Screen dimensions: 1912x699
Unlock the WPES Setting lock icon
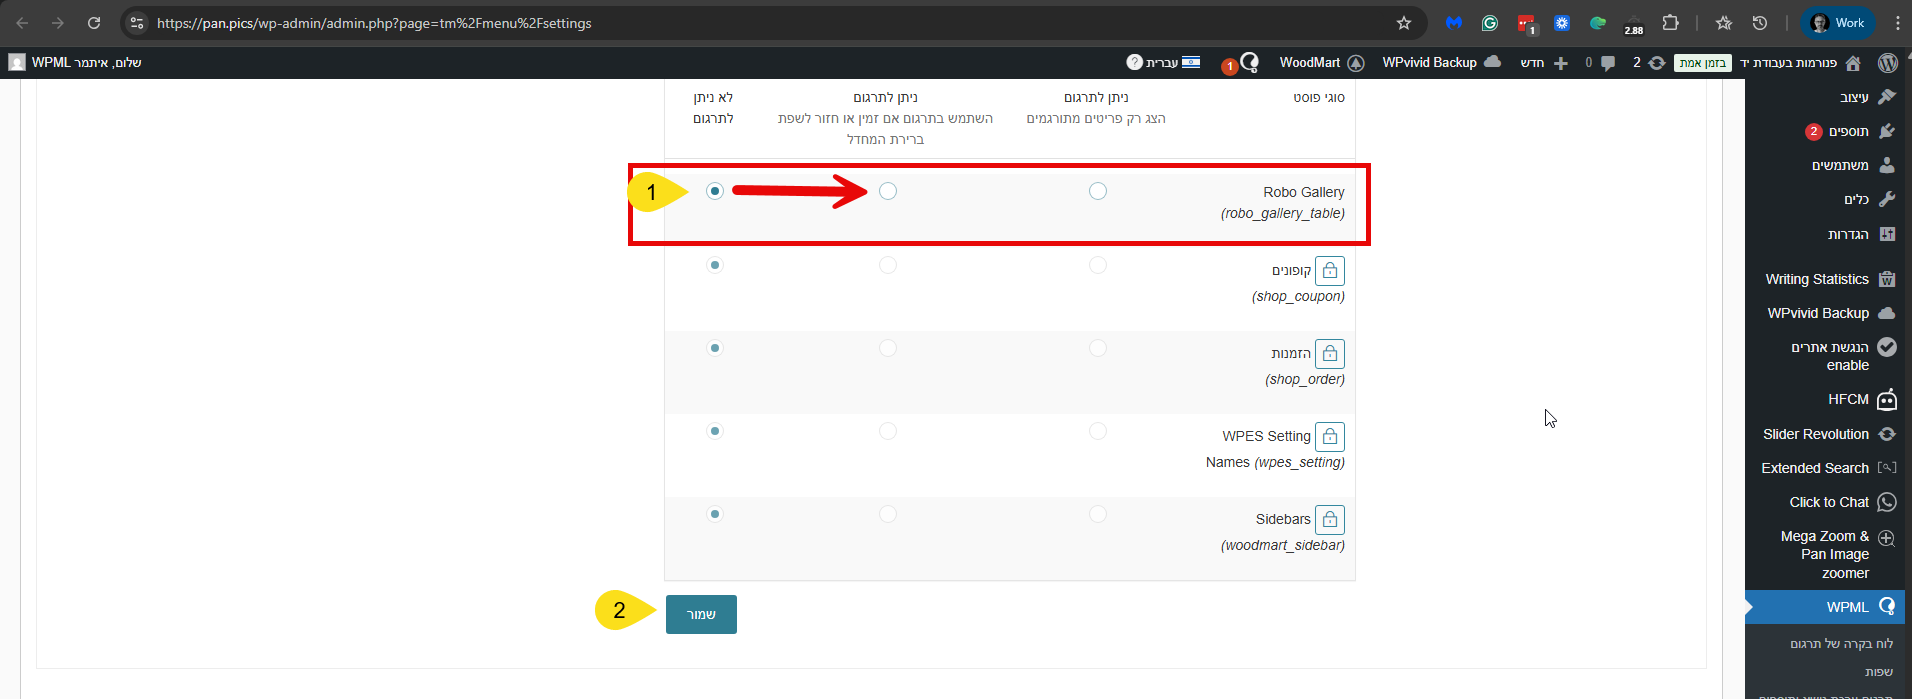[1330, 437]
